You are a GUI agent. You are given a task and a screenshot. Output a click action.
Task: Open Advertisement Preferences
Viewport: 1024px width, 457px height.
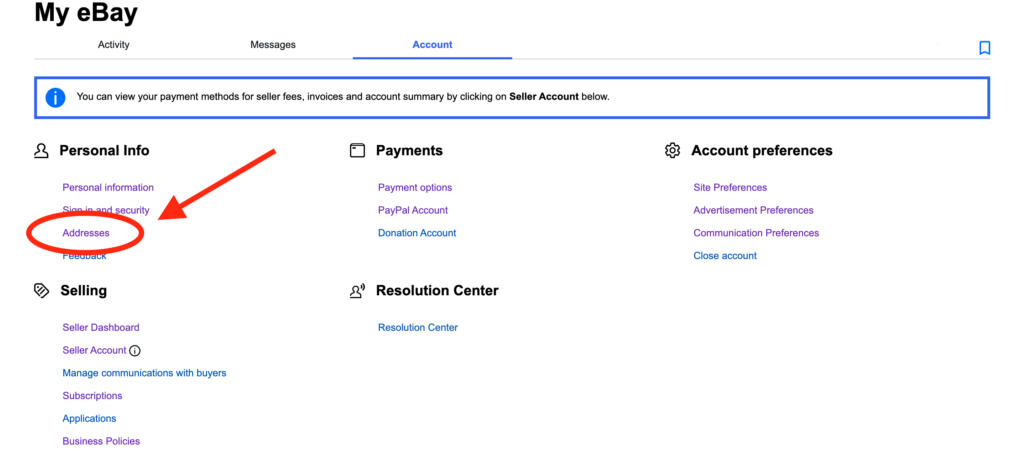pos(753,210)
